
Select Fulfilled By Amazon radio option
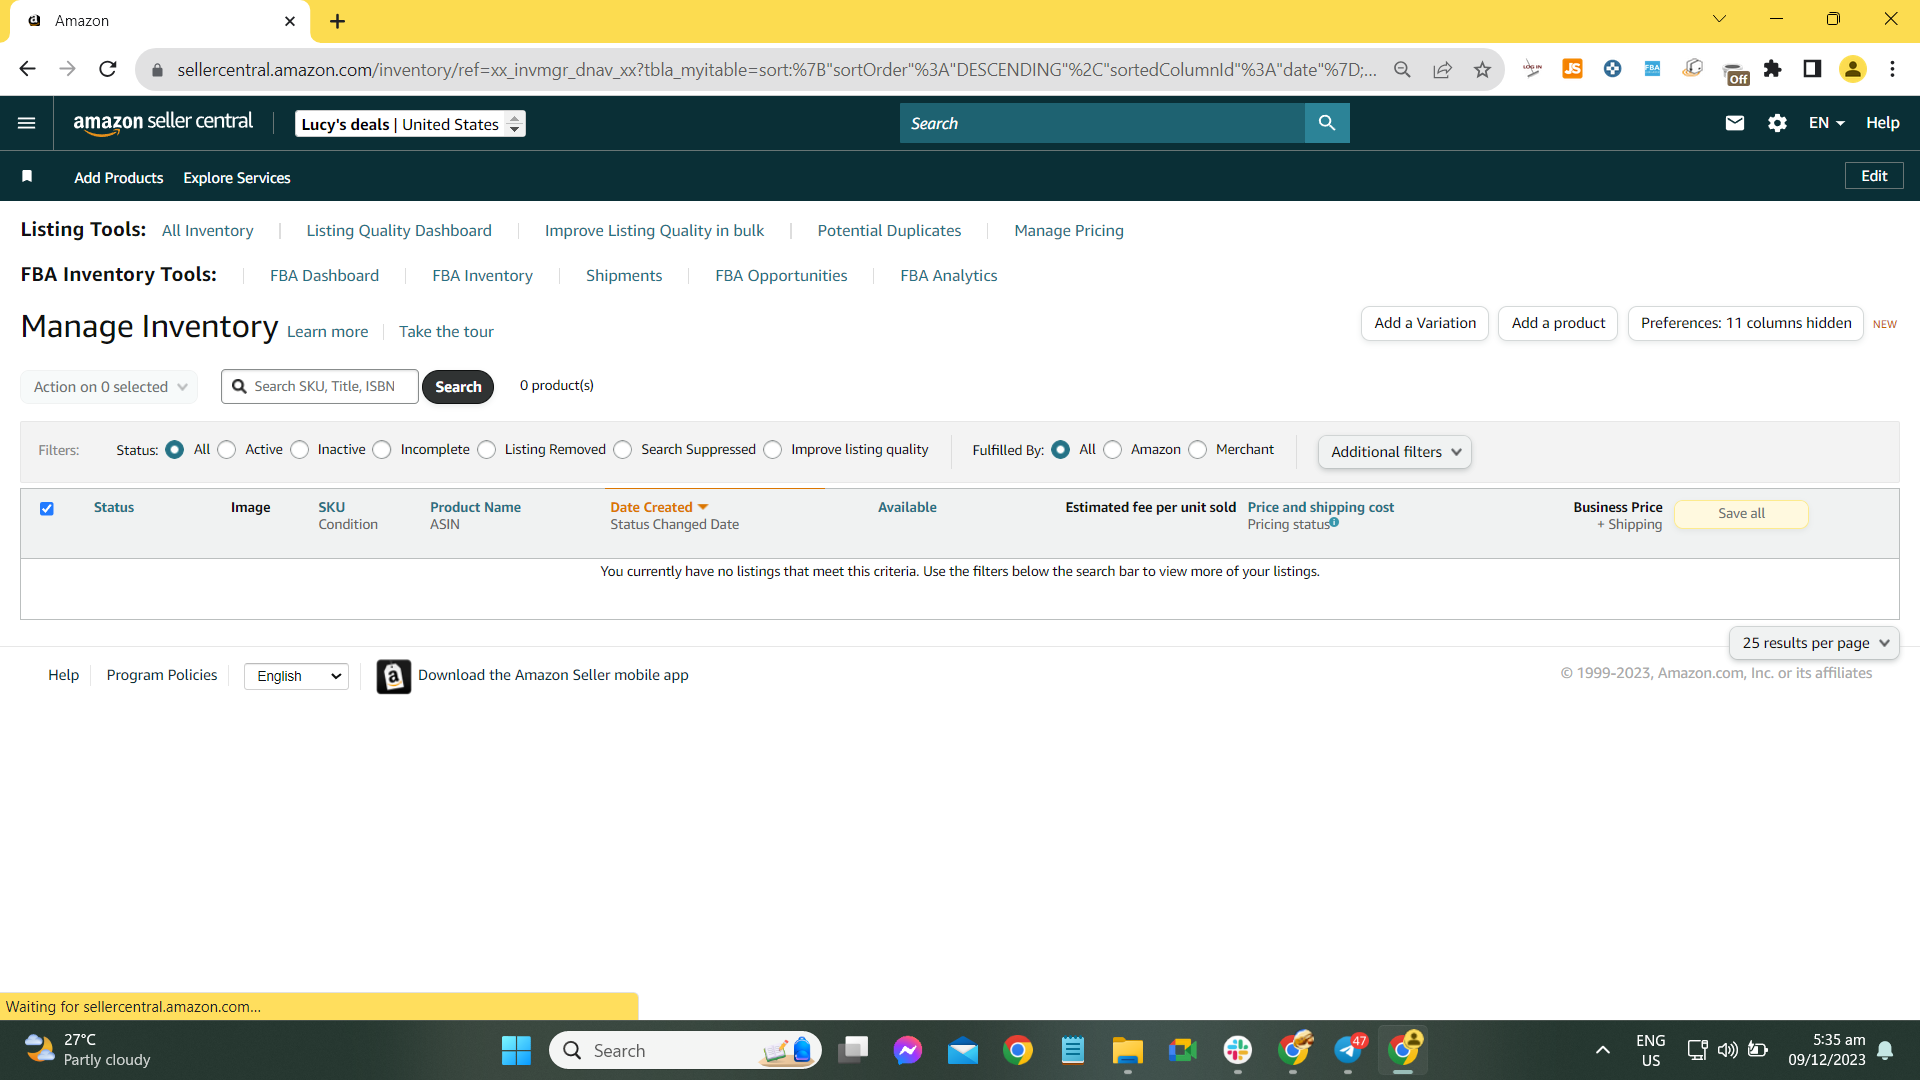point(1113,450)
